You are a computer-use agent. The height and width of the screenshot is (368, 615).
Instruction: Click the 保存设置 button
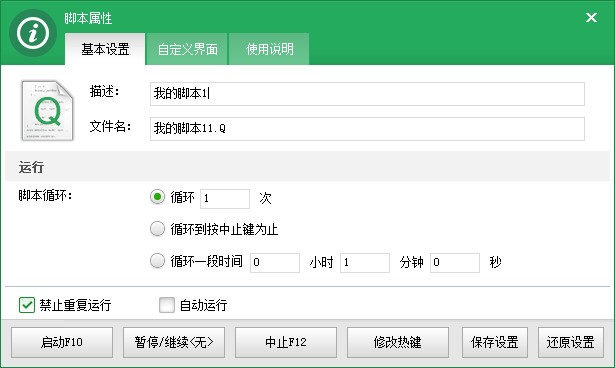tap(495, 342)
